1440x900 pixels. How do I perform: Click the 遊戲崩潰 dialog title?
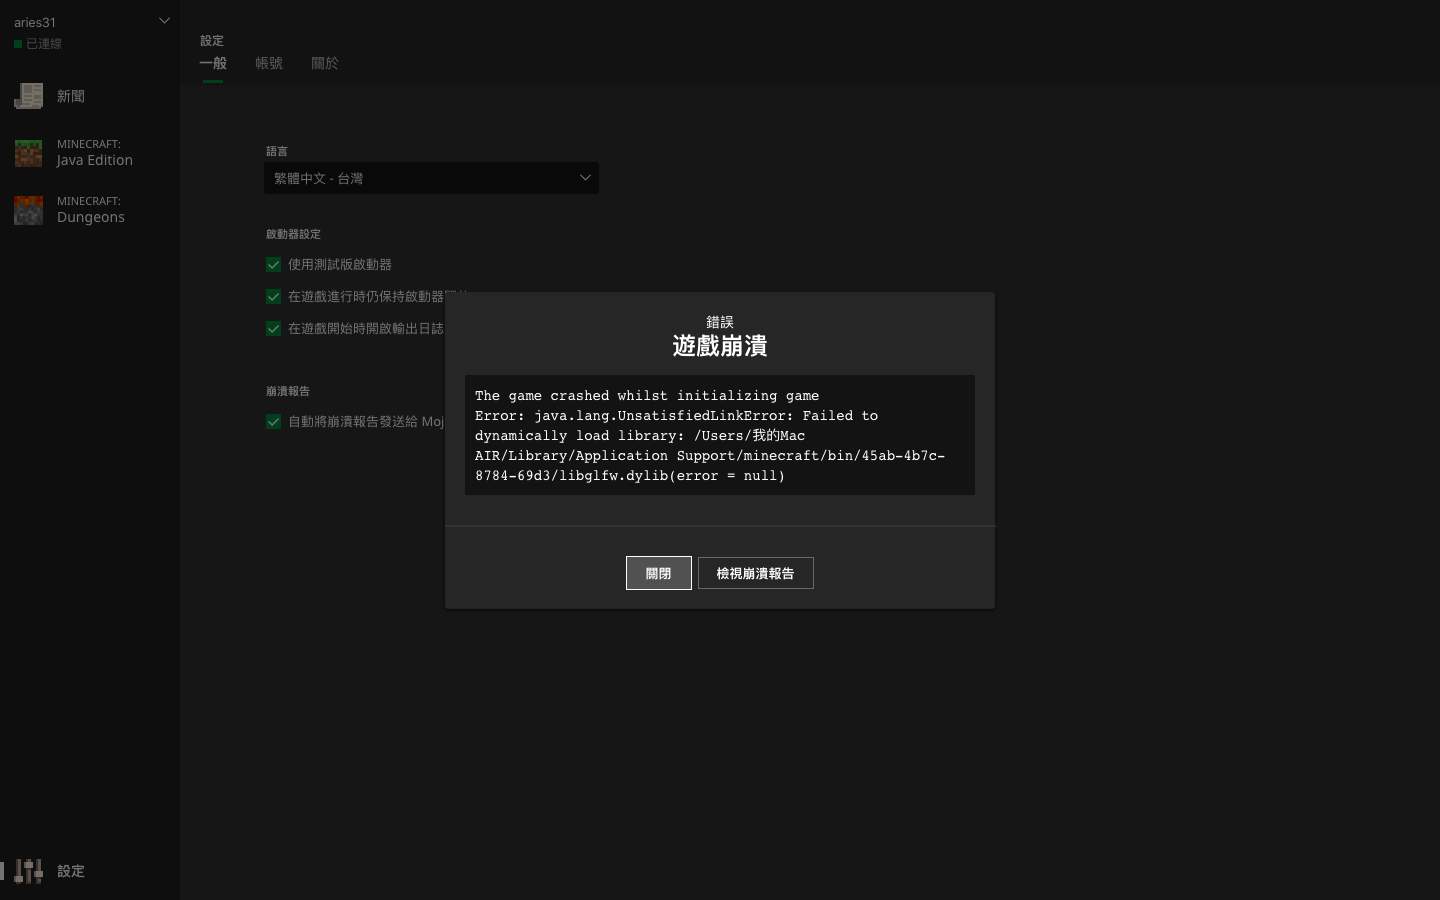720,346
